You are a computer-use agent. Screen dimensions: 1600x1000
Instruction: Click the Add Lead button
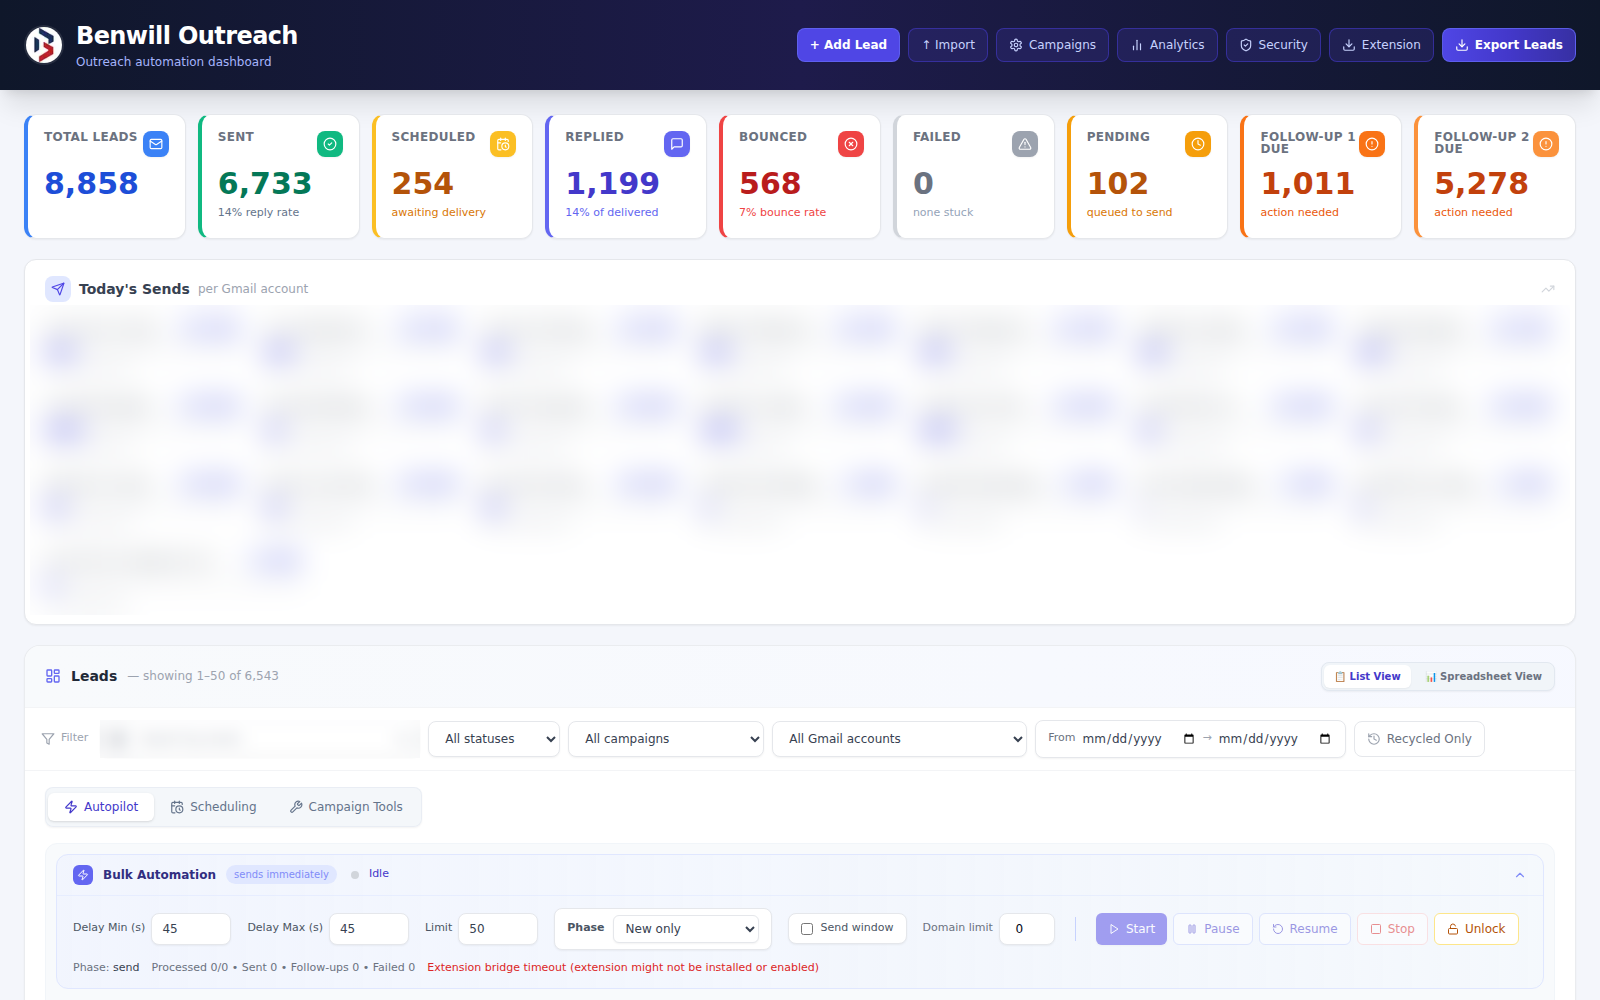(x=848, y=45)
